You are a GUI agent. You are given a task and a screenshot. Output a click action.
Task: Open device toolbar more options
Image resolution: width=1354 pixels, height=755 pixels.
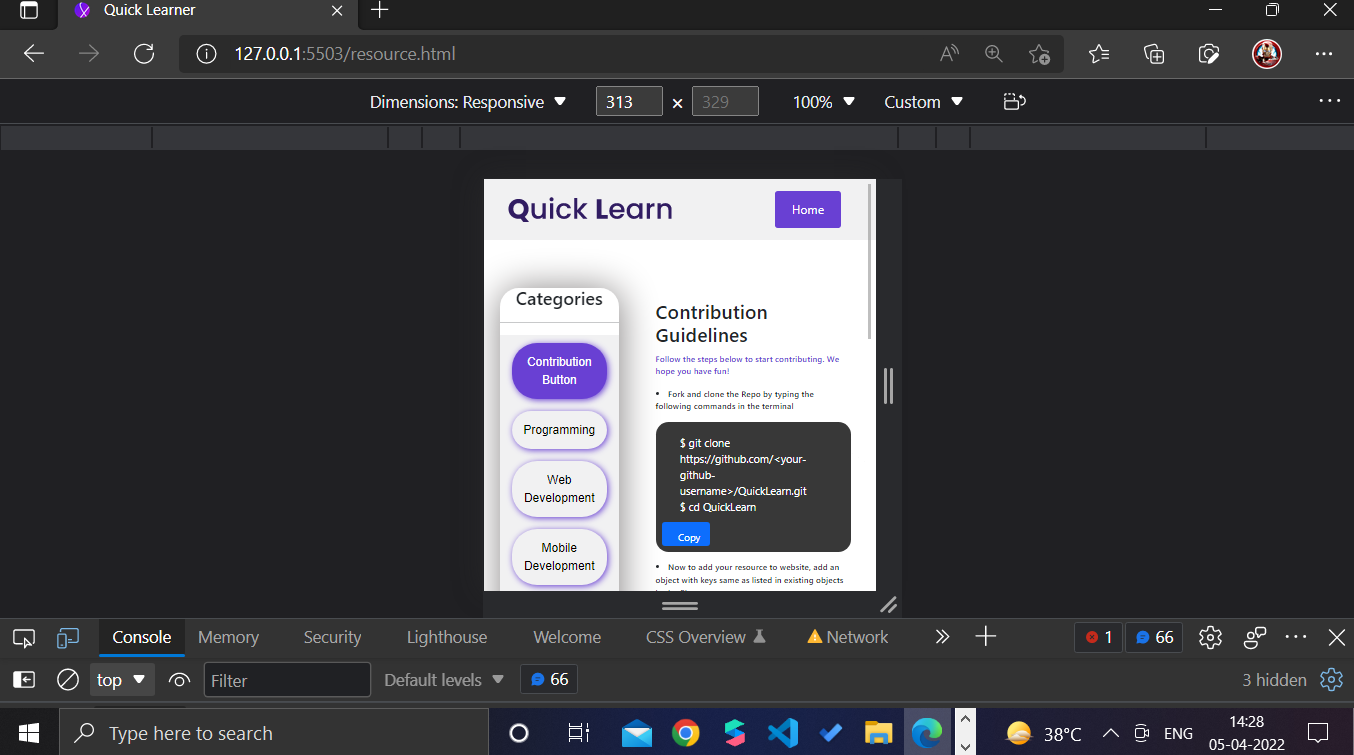(x=1329, y=101)
